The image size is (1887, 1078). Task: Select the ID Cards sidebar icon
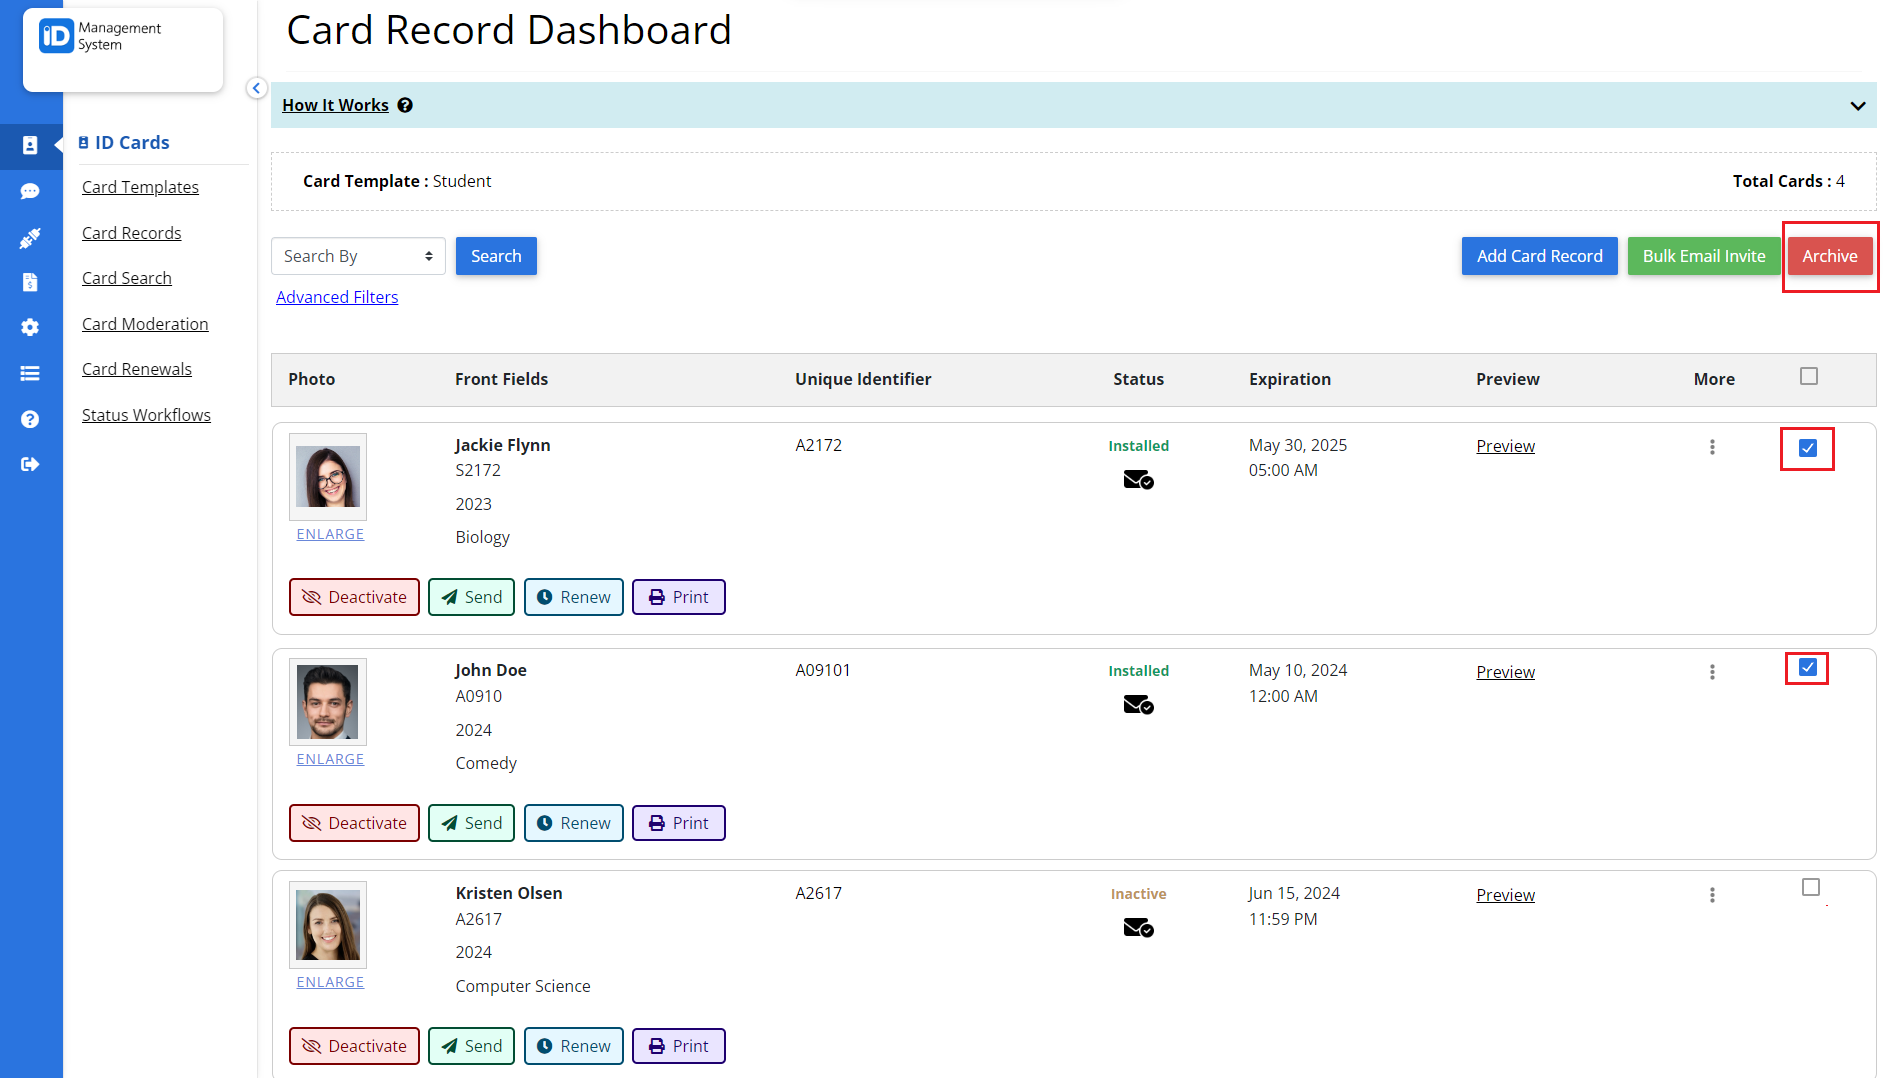(x=31, y=146)
